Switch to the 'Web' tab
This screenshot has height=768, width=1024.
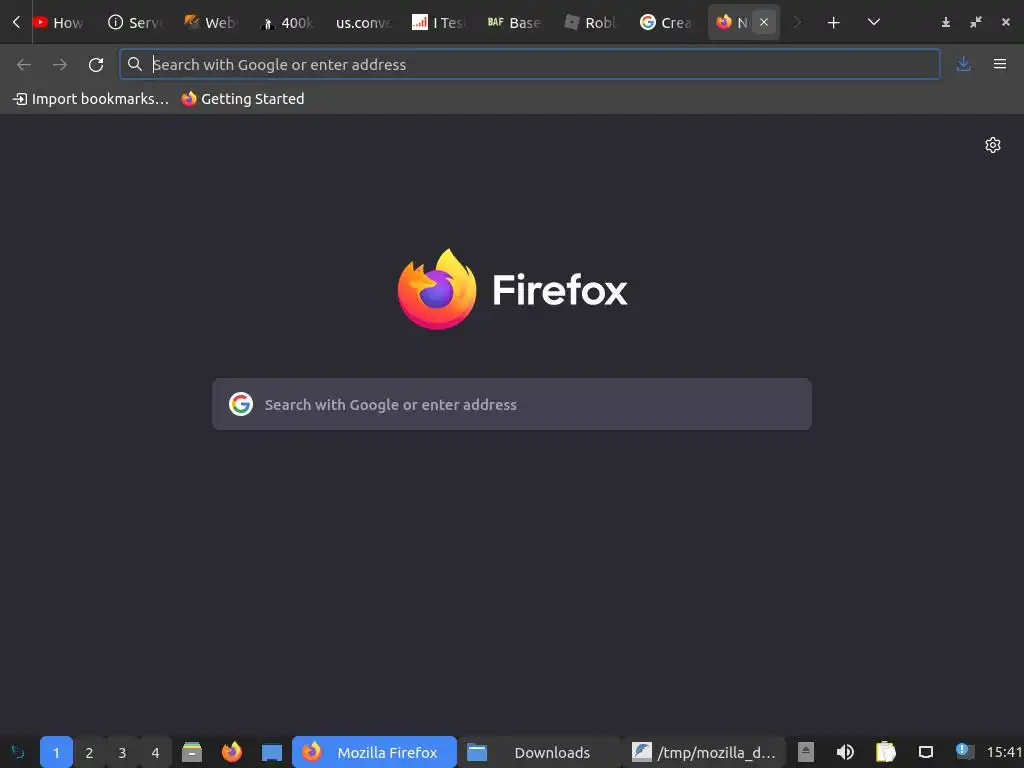[210, 22]
